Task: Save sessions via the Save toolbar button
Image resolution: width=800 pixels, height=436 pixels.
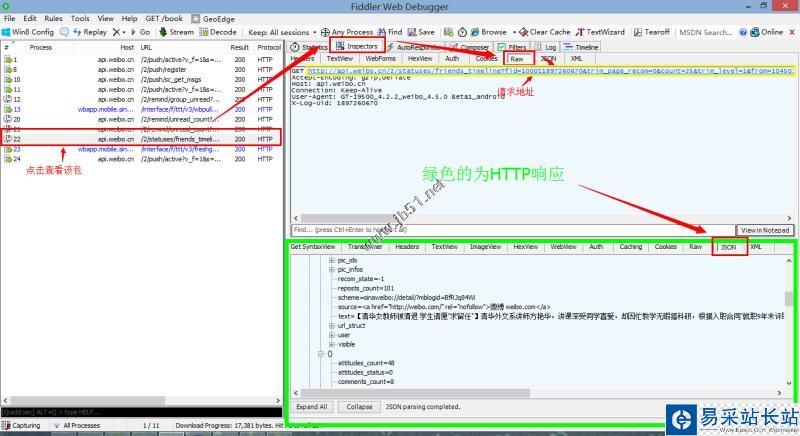Action: click(421, 32)
